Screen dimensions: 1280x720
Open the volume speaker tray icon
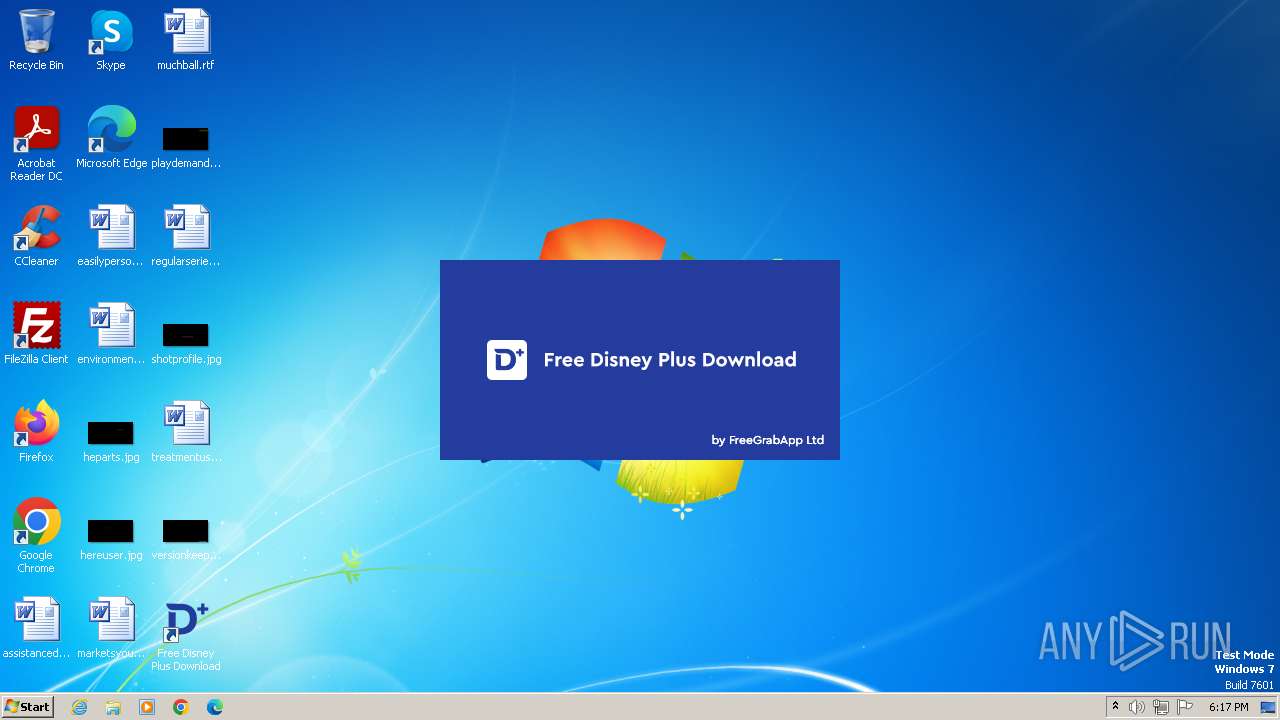(1137, 707)
